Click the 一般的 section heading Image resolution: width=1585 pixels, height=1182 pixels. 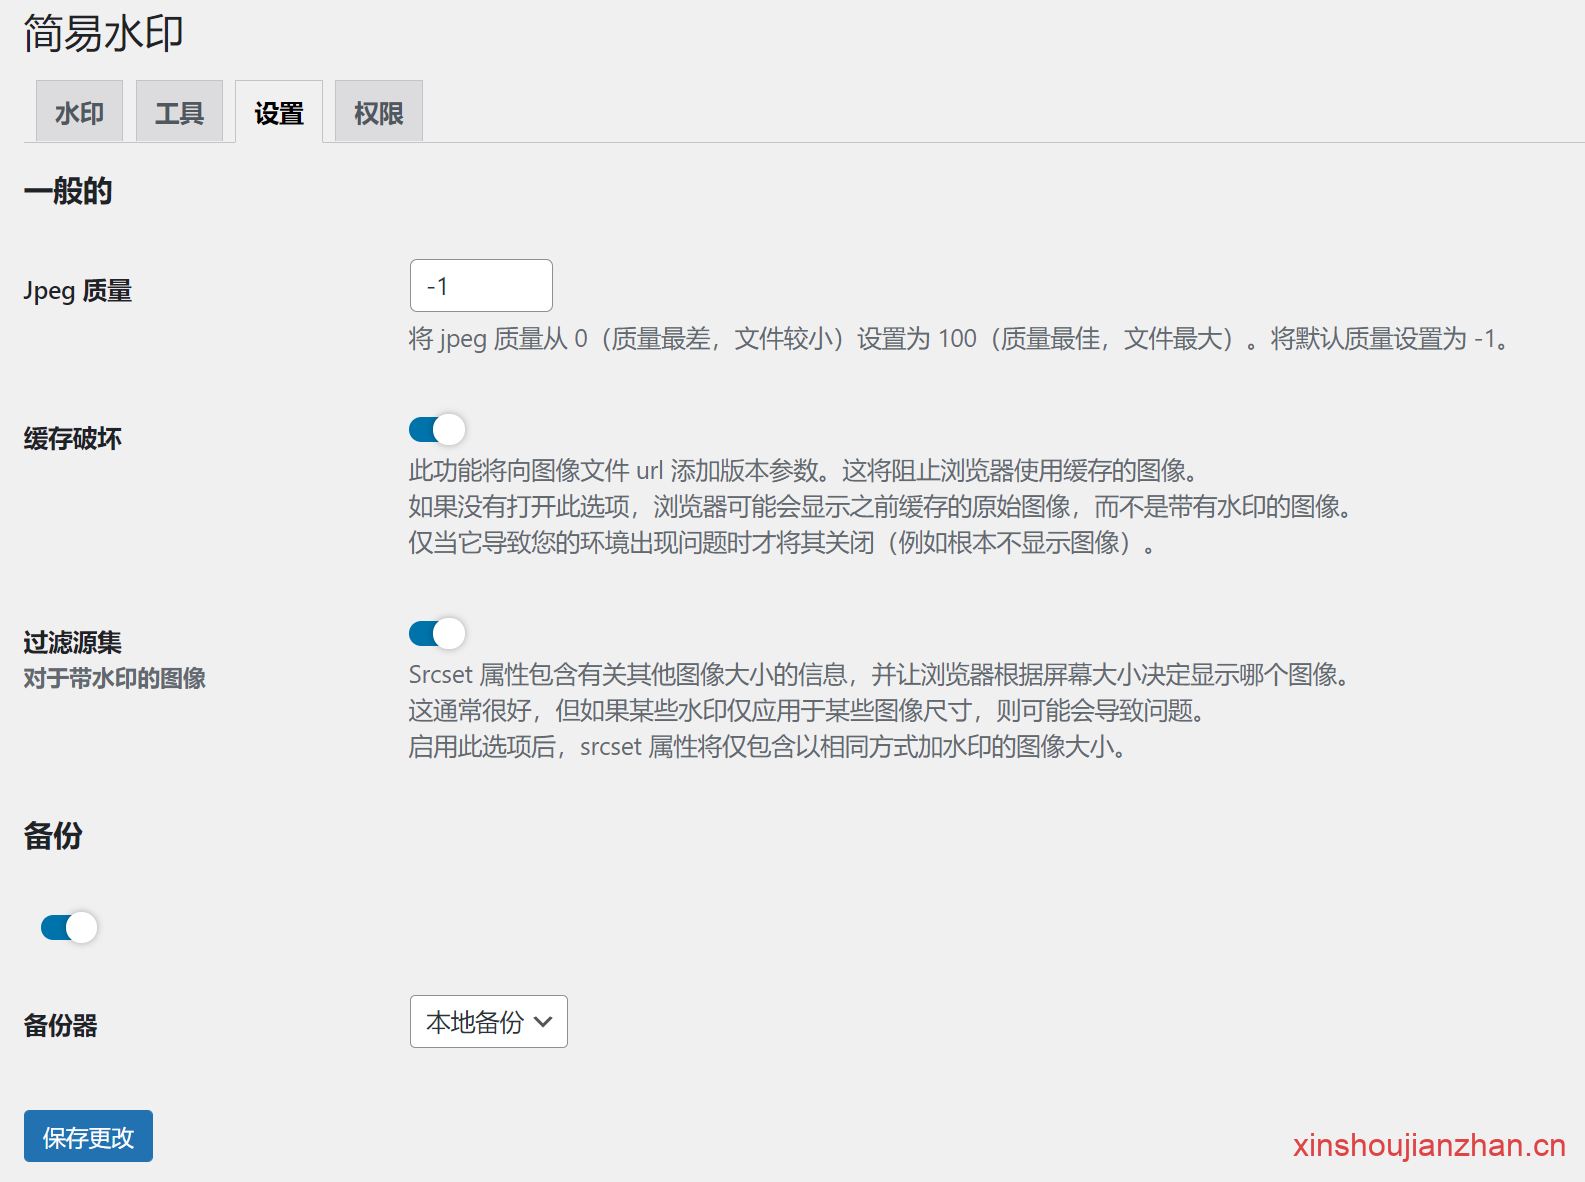(68, 190)
